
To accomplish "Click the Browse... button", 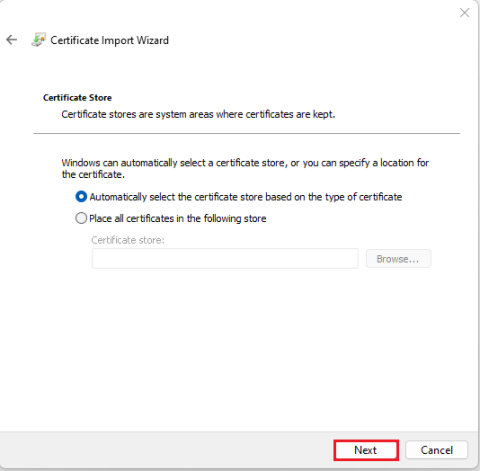I will click(398, 258).
